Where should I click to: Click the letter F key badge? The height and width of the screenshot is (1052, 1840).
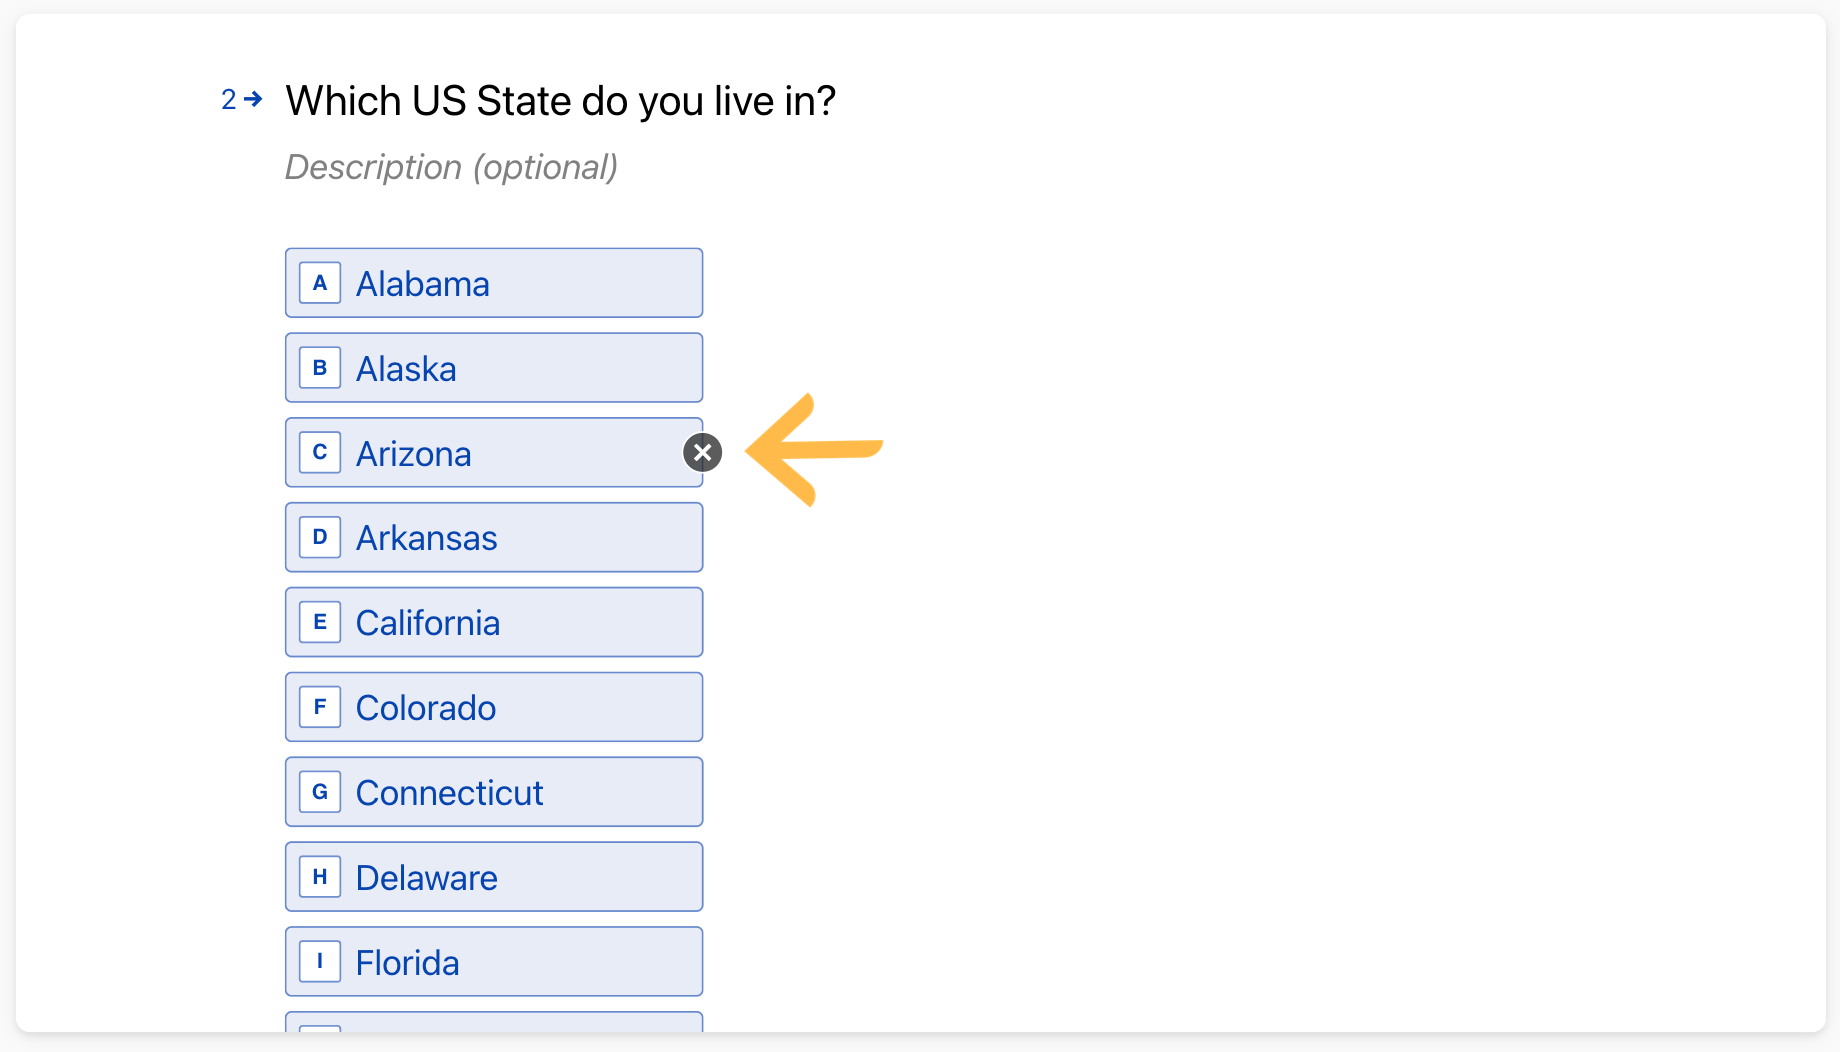click(320, 707)
